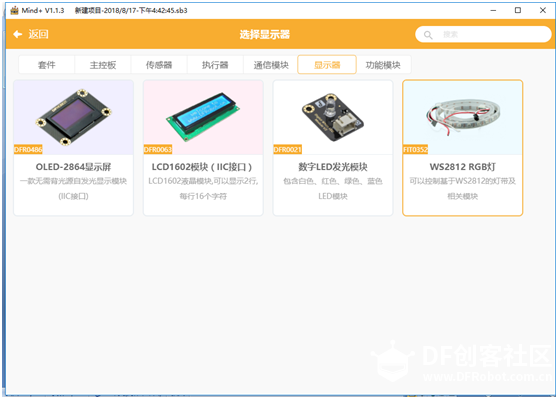
Task: Click the WS2812 card description text
Action: 463,189
